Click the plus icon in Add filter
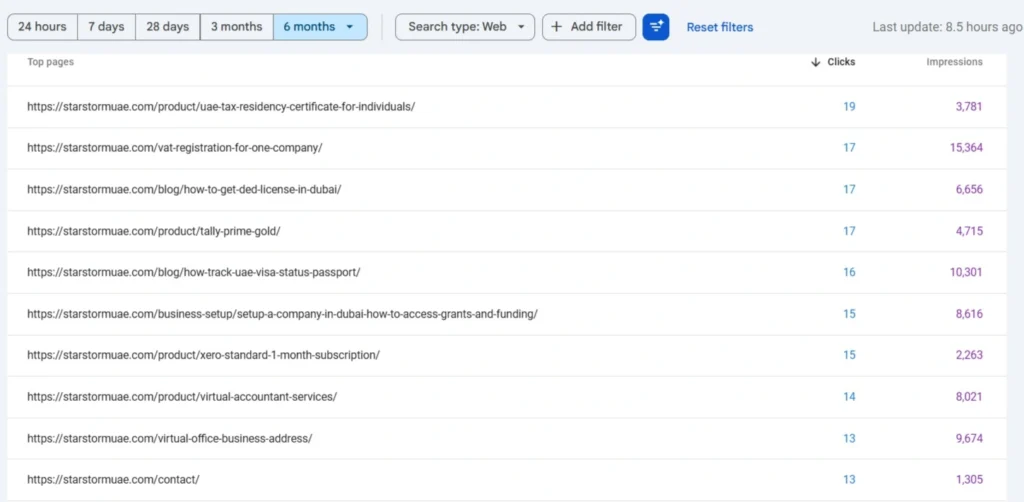Viewport: 1024px width, 502px height. (x=557, y=27)
